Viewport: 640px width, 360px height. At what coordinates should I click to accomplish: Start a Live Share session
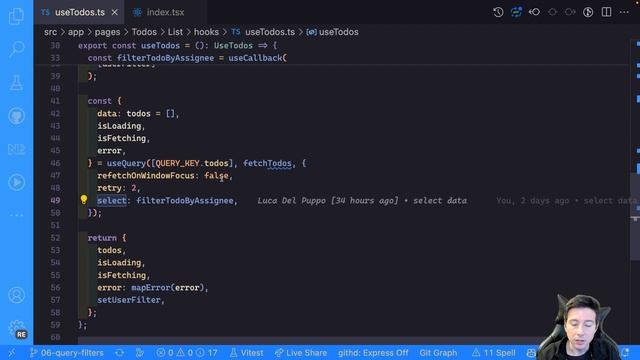pos(300,353)
